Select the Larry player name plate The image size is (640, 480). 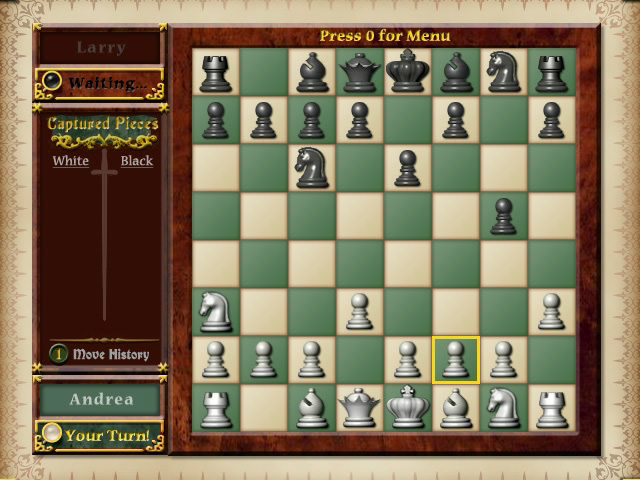pos(100,47)
